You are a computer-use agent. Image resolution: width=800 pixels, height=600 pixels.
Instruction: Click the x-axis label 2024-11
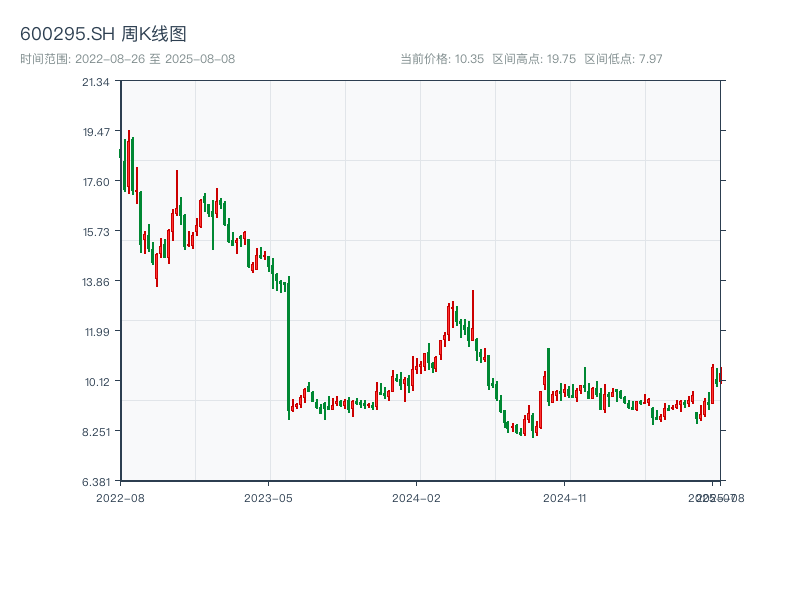coord(564,498)
